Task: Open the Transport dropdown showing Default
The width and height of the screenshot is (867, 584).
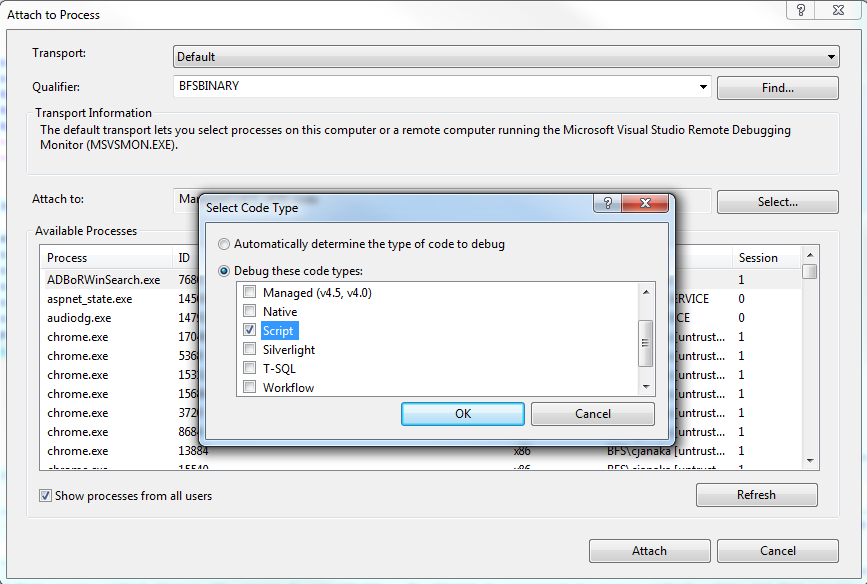Action: point(831,56)
